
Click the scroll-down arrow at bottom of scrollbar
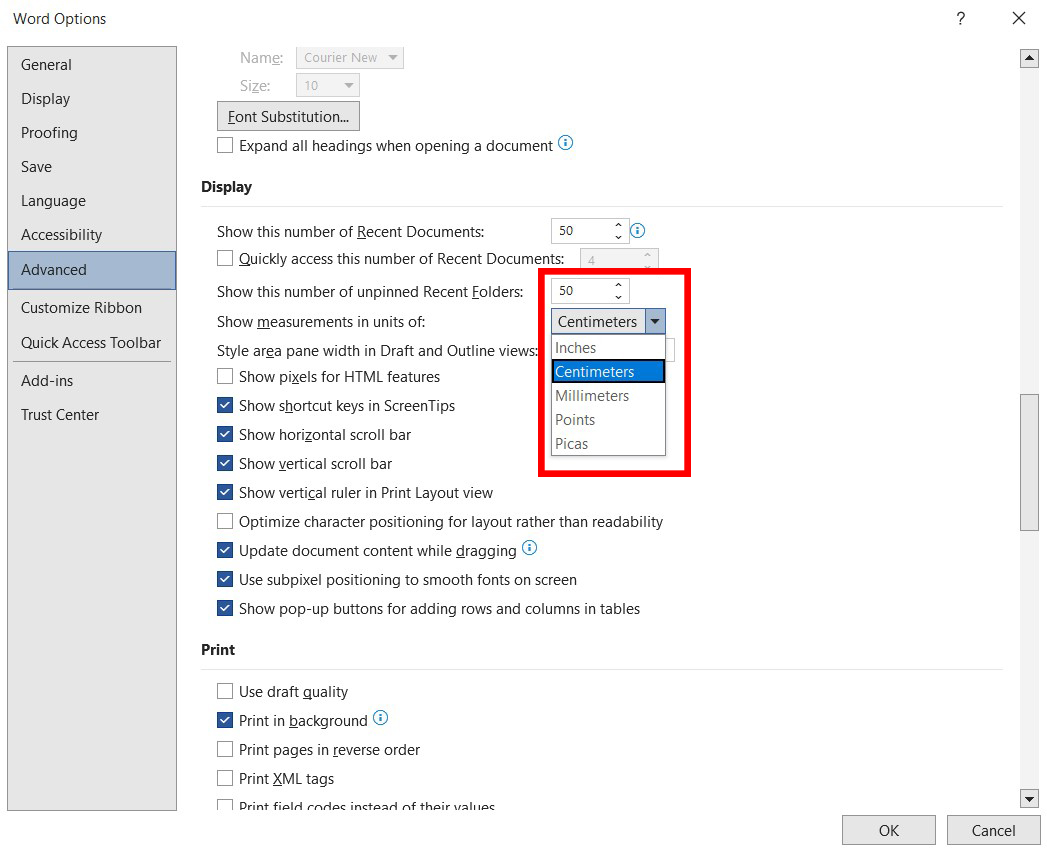click(1029, 798)
